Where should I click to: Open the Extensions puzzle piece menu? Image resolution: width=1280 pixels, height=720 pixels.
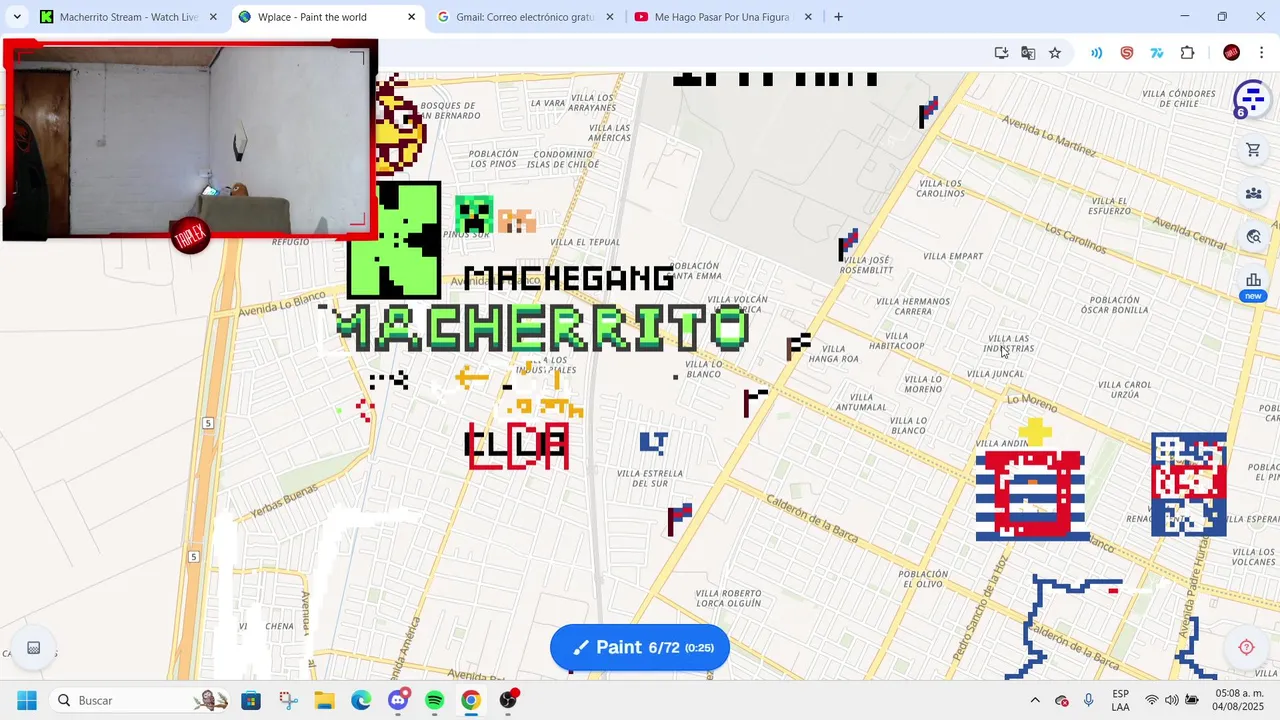click(1188, 53)
